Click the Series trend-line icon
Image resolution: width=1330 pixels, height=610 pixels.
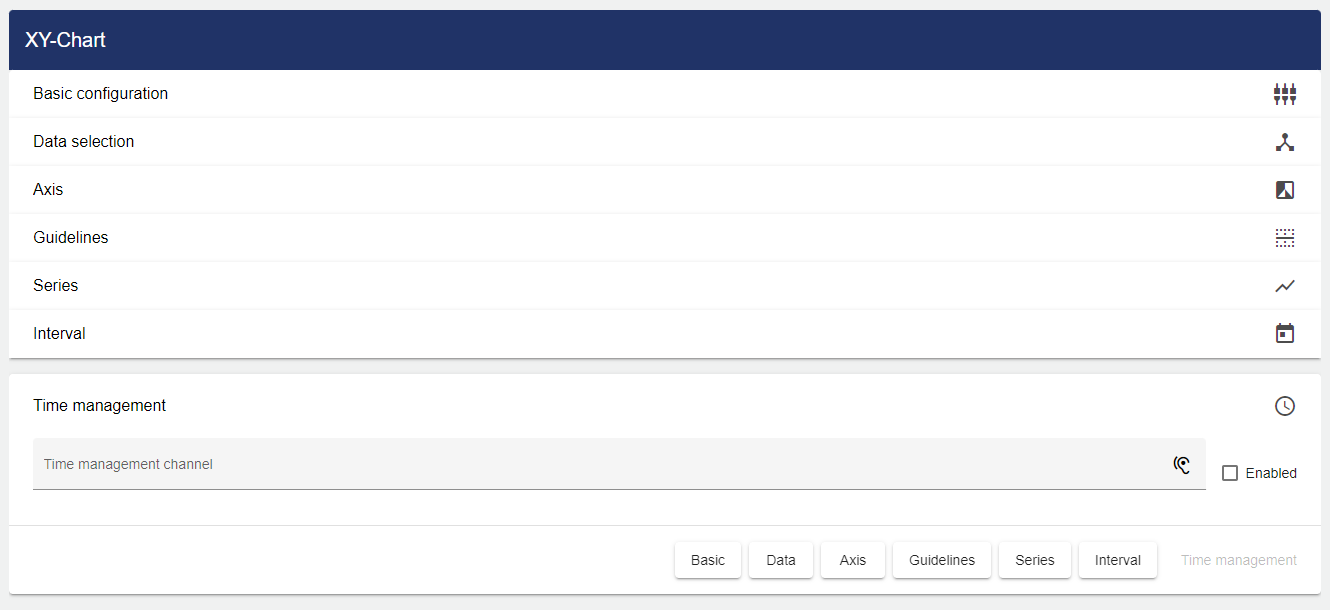click(x=1285, y=286)
